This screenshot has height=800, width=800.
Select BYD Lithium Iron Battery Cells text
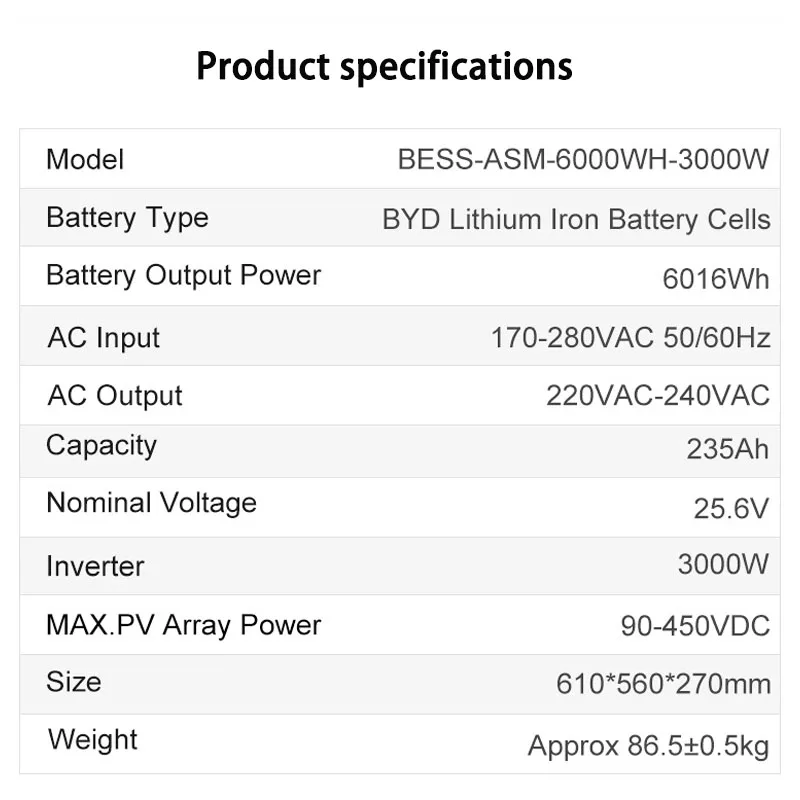pyautogui.click(x=576, y=220)
